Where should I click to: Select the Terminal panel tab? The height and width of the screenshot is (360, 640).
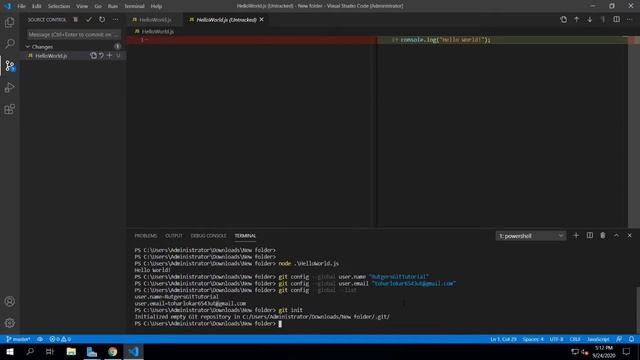245,236
